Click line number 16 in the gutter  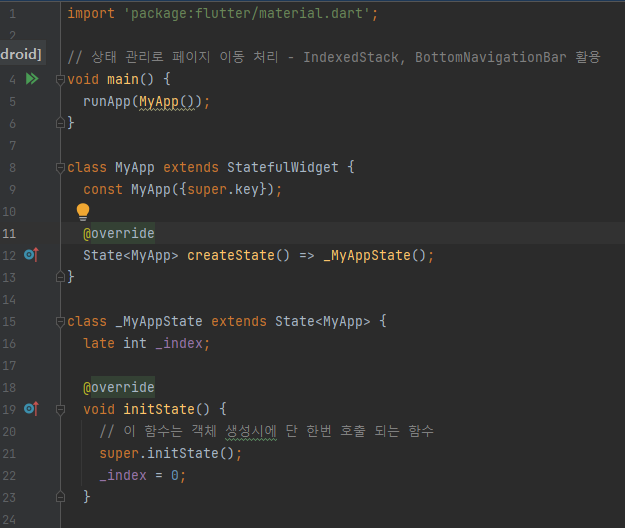(9, 343)
